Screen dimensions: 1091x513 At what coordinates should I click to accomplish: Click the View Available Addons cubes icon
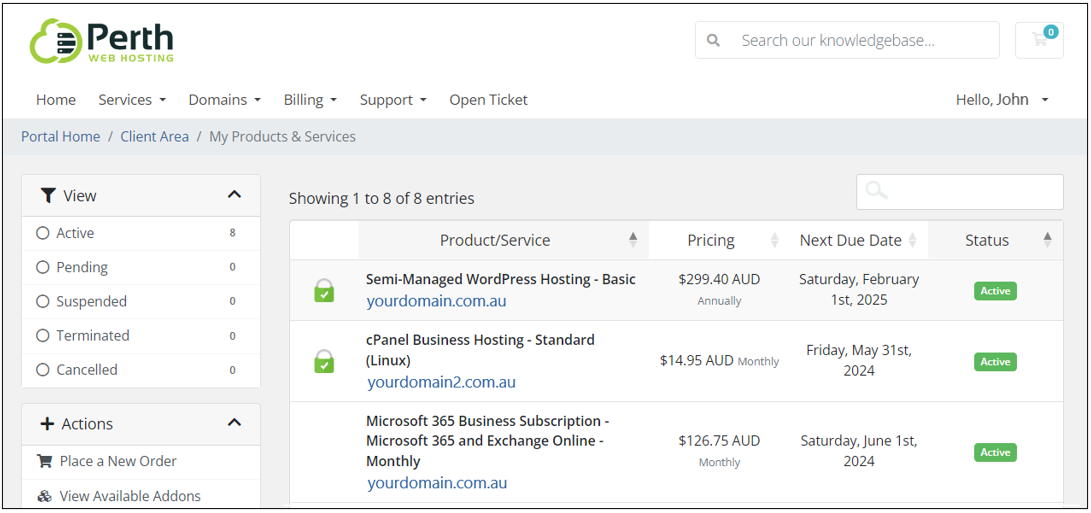(x=45, y=496)
